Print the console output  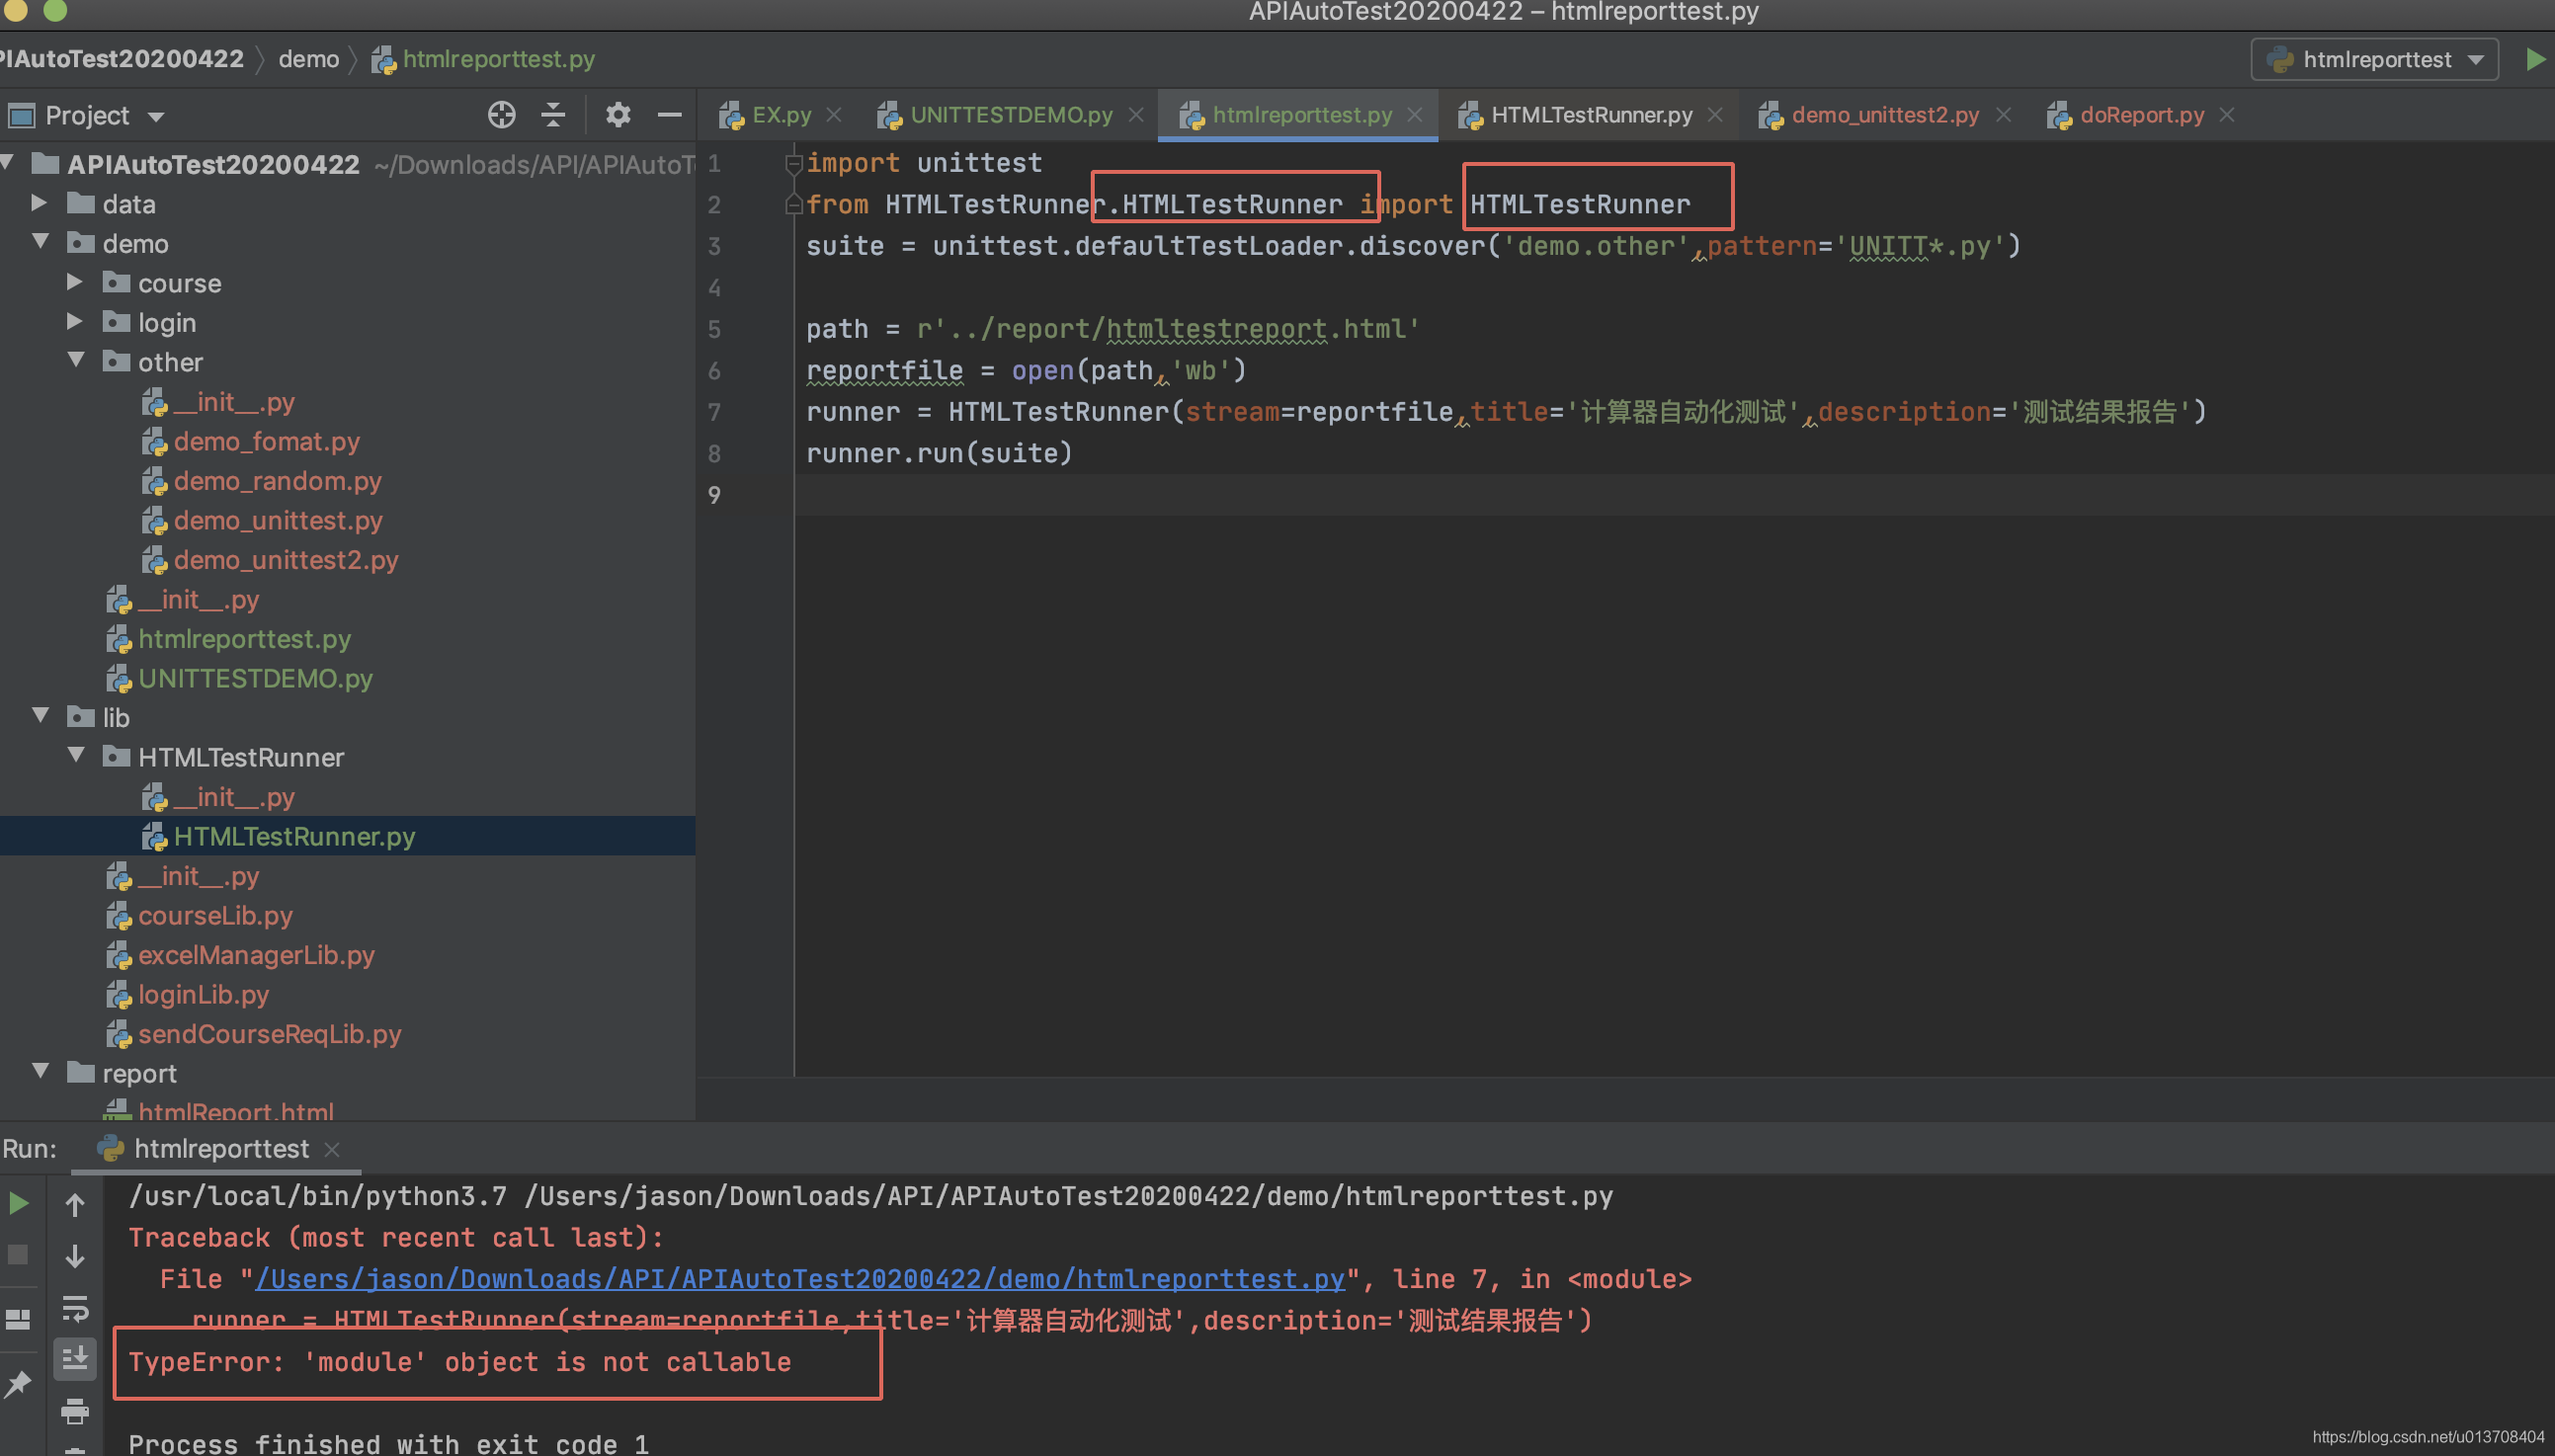click(x=75, y=1412)
